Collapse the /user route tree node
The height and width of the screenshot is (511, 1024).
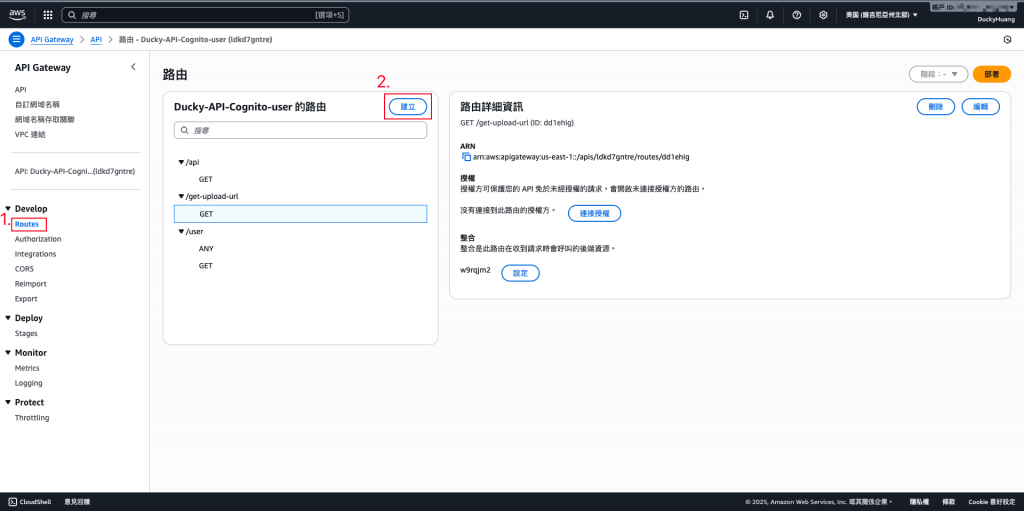click(x=182, y=231)
